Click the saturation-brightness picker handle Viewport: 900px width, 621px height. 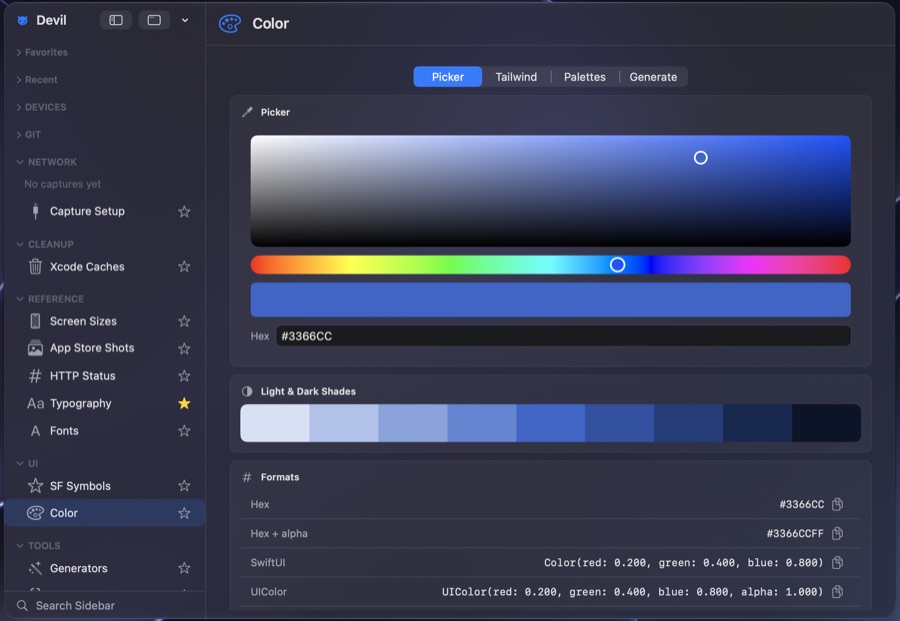pyautogui.click(x=700, y=158)
